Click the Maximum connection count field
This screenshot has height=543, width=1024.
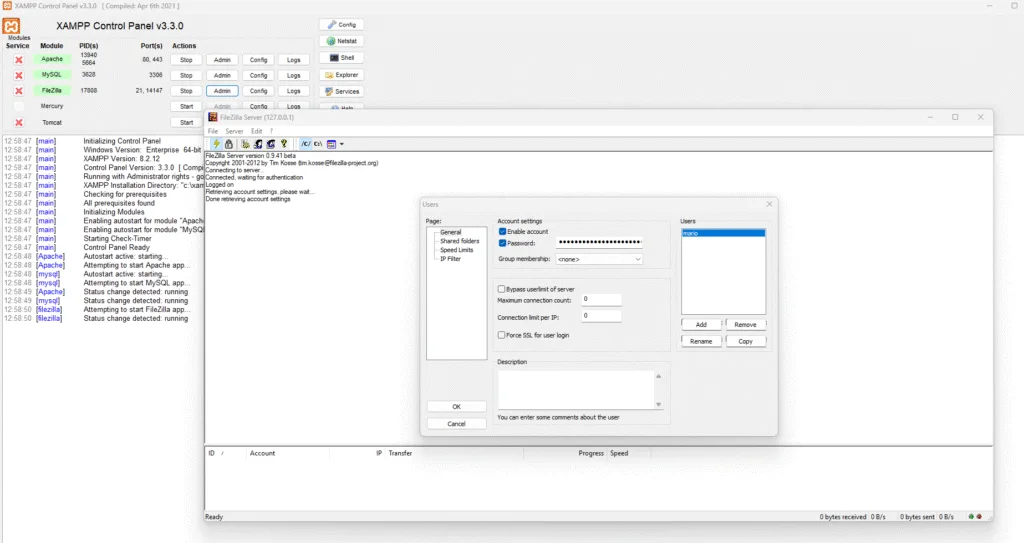click(x=600, y=299)
